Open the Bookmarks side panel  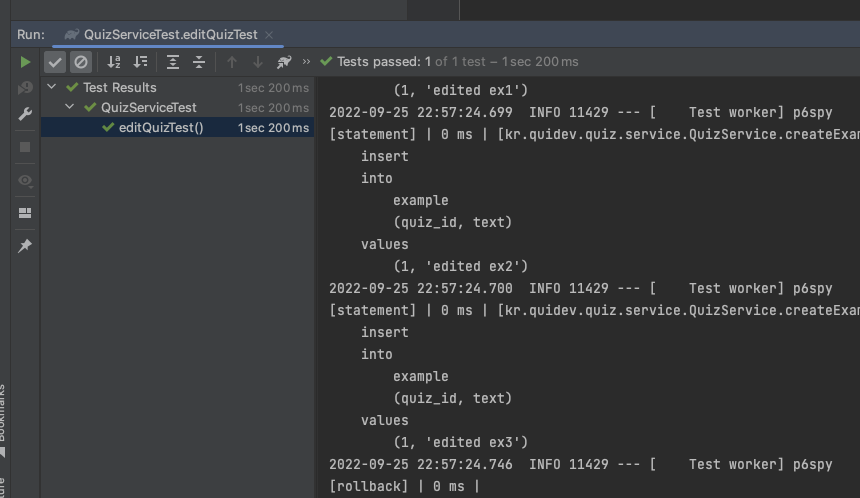[2, 420]
